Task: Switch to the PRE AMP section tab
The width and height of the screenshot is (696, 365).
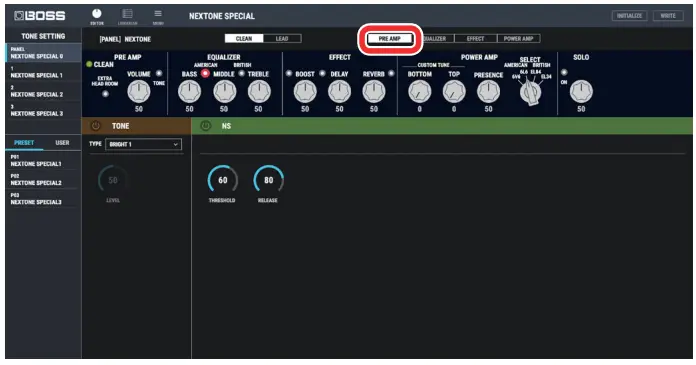Action: pos(390,39)
